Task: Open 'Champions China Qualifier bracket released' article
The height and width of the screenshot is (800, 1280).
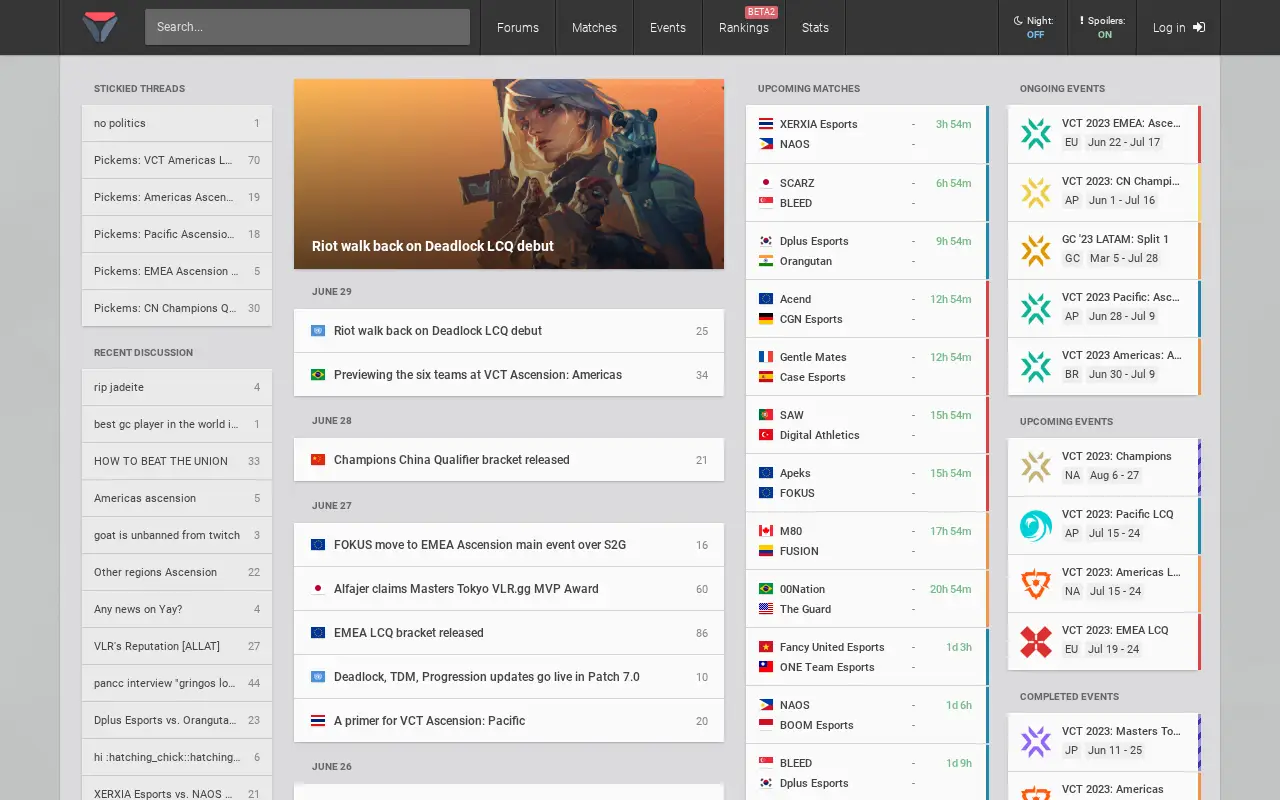Action: (509, 460)
